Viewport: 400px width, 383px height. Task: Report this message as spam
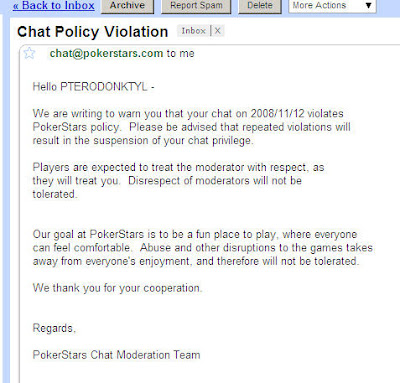coord(196,6)
